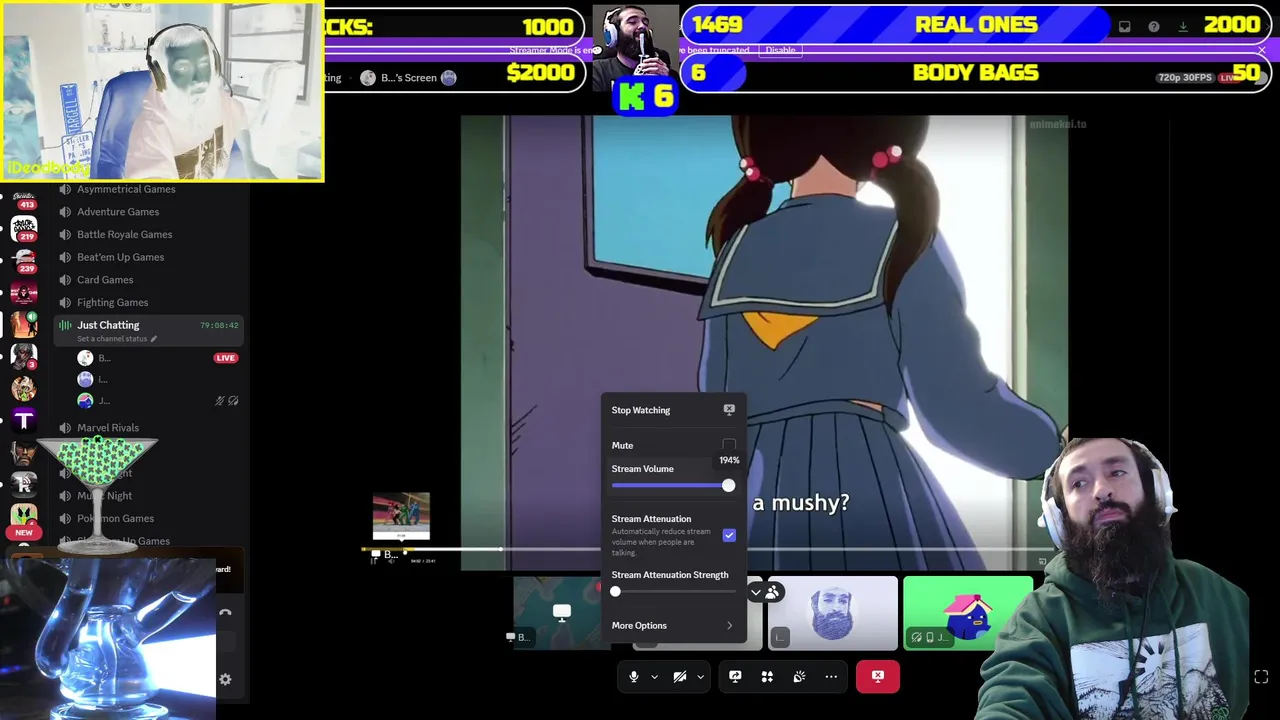Click small video preview thumbnail
Image resolution: width=1280 pixels, height=720 pixels.
pyautogui.click(x=401, y=516)
